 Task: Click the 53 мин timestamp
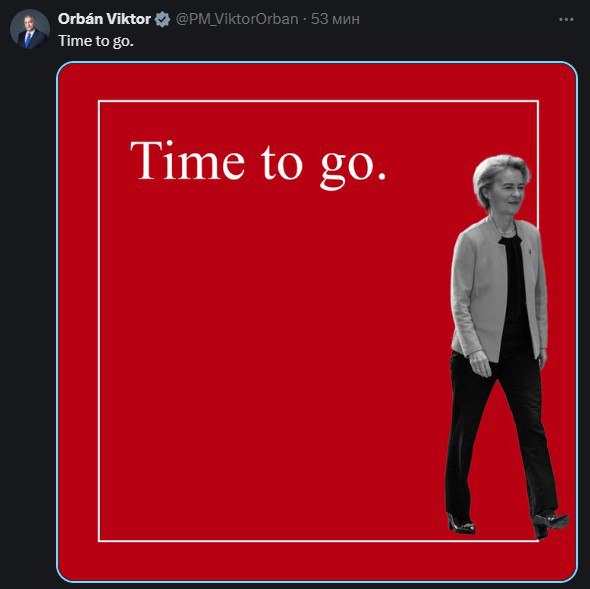click(335, 19)
